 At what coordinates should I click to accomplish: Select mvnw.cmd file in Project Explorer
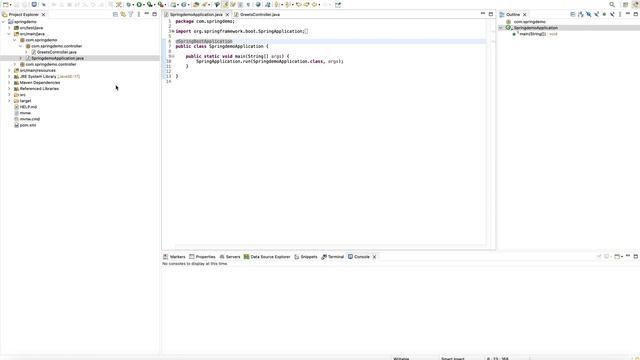(29, 119)
